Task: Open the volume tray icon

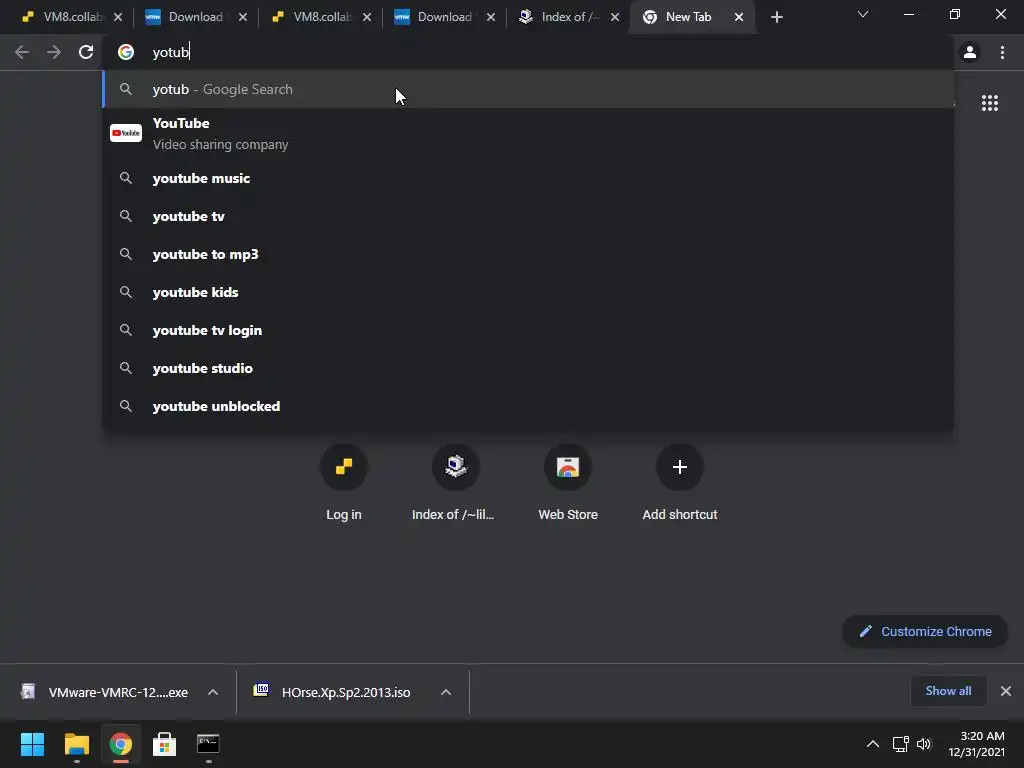Action: click(924, 744)
